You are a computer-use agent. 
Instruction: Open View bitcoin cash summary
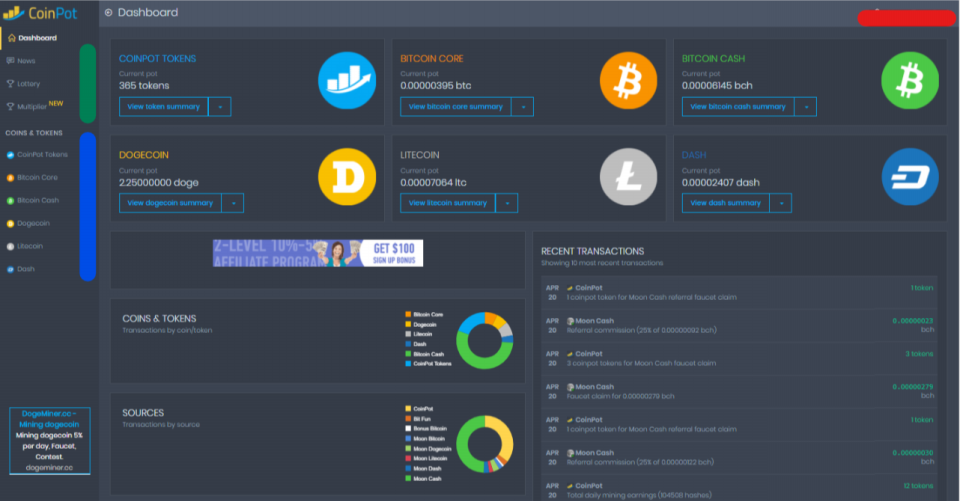point(738,107)
